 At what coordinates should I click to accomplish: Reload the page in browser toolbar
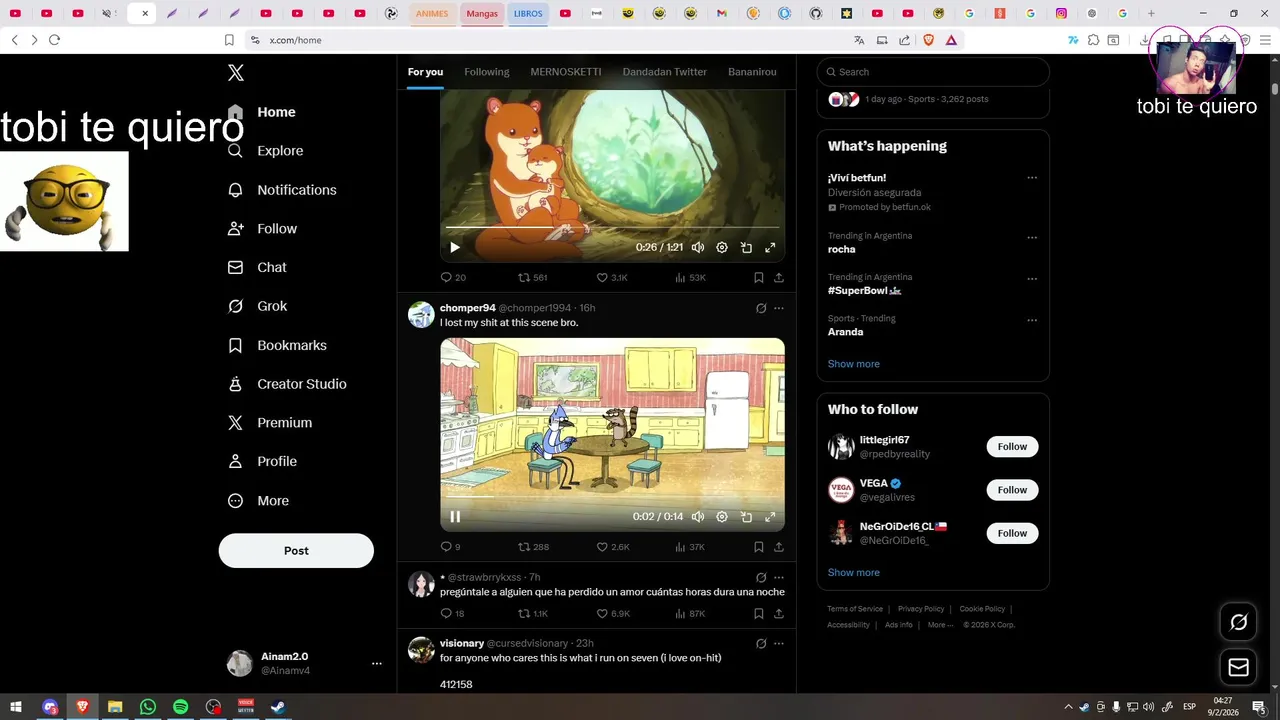point(54,40)
